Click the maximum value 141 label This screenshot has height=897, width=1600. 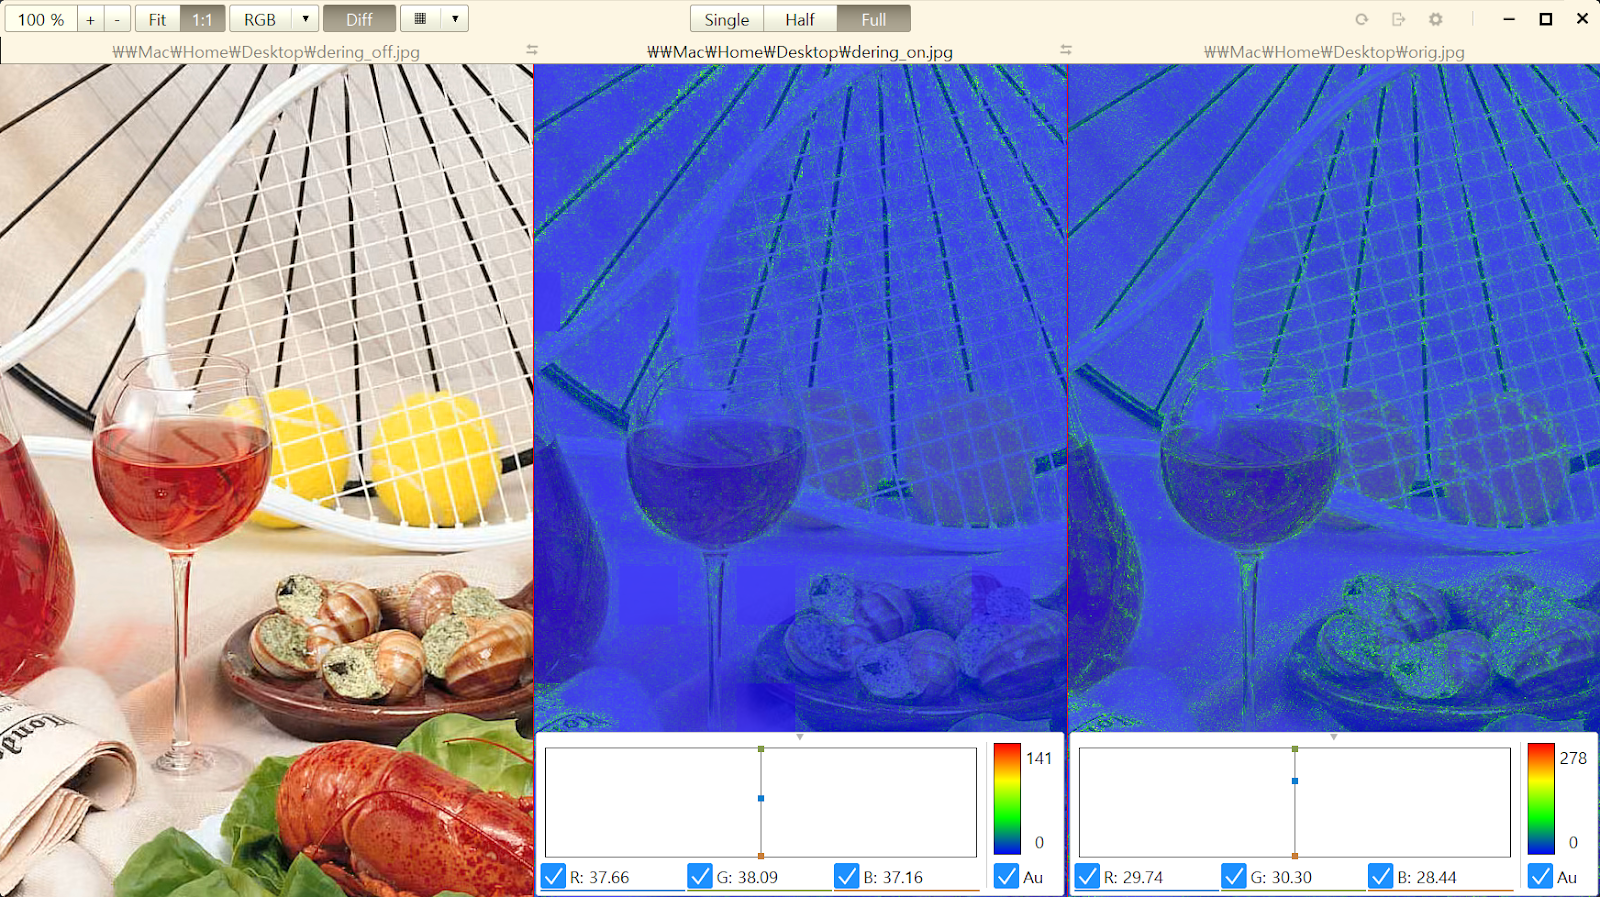pos(1039,758)
